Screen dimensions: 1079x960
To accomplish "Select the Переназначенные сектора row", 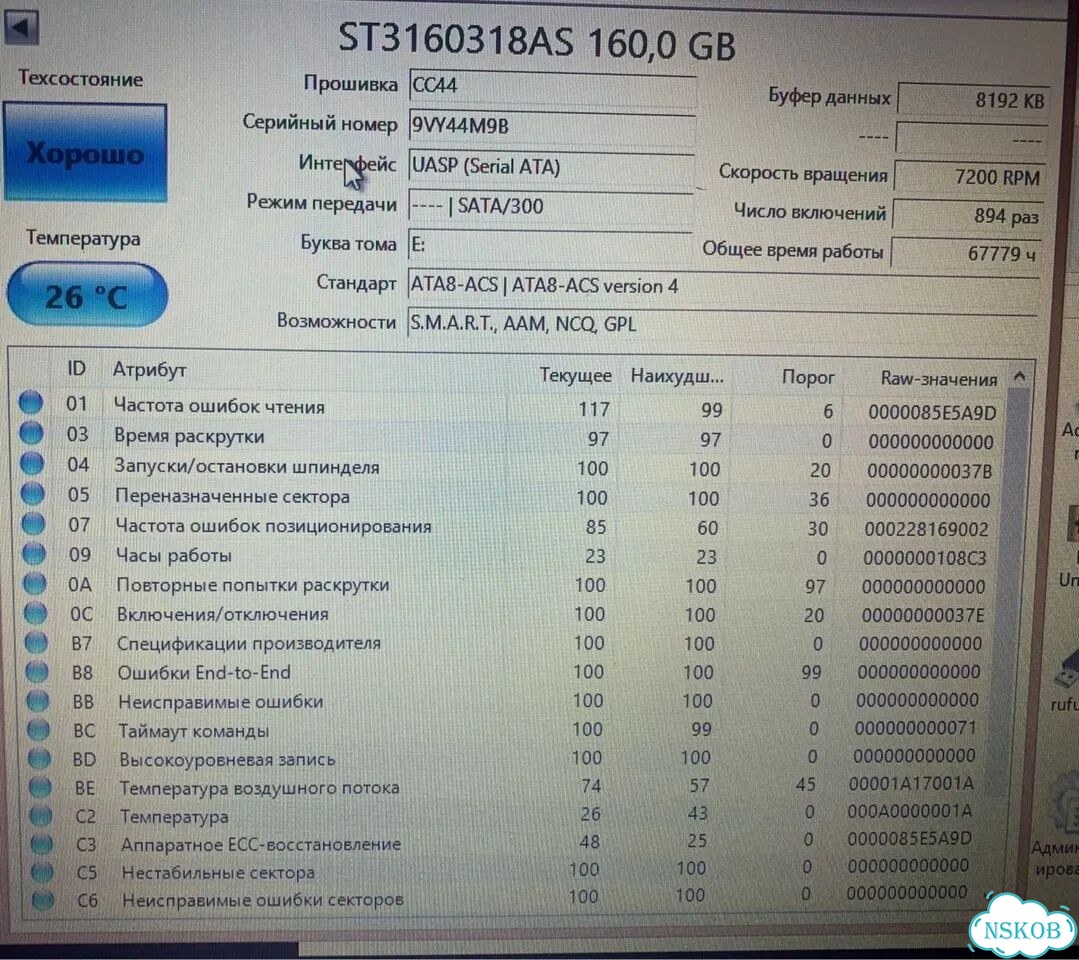I will [x=509, y=498].
